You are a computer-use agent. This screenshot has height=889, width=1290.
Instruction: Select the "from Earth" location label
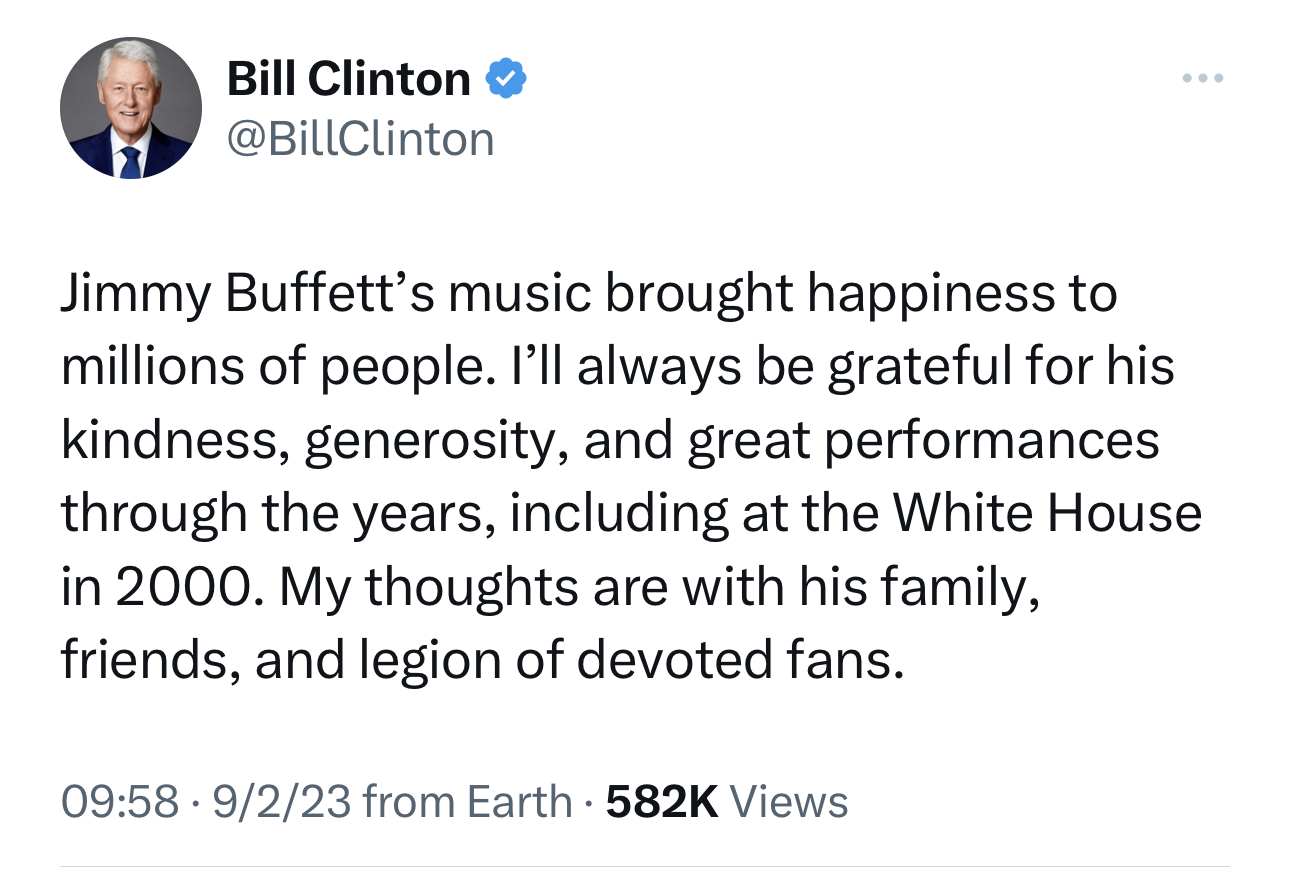[x=468, y=801]
